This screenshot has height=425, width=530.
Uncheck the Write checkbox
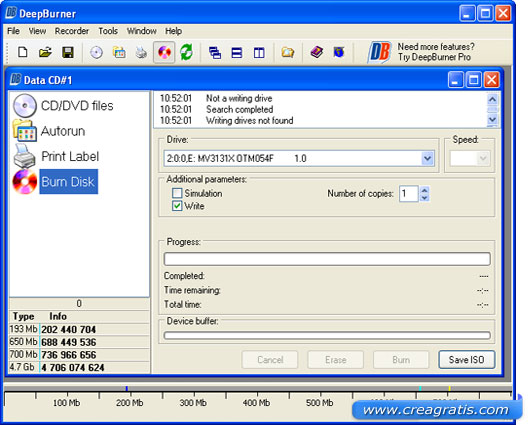coord(177,206)
